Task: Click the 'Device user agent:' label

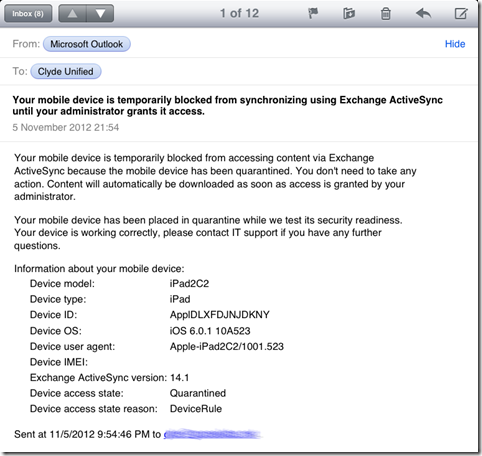Action: click(x=72, y=347)
